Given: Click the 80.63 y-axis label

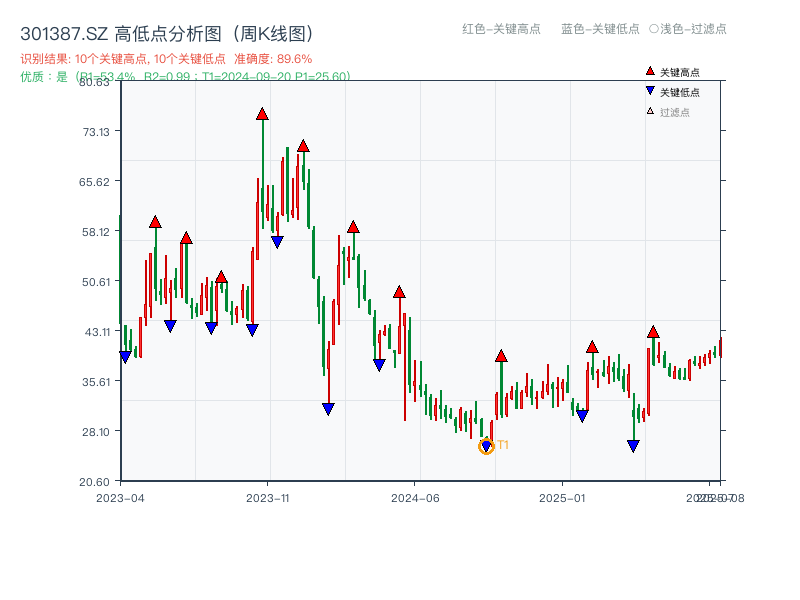Looking at the screenshot, I should click(94, 84).
